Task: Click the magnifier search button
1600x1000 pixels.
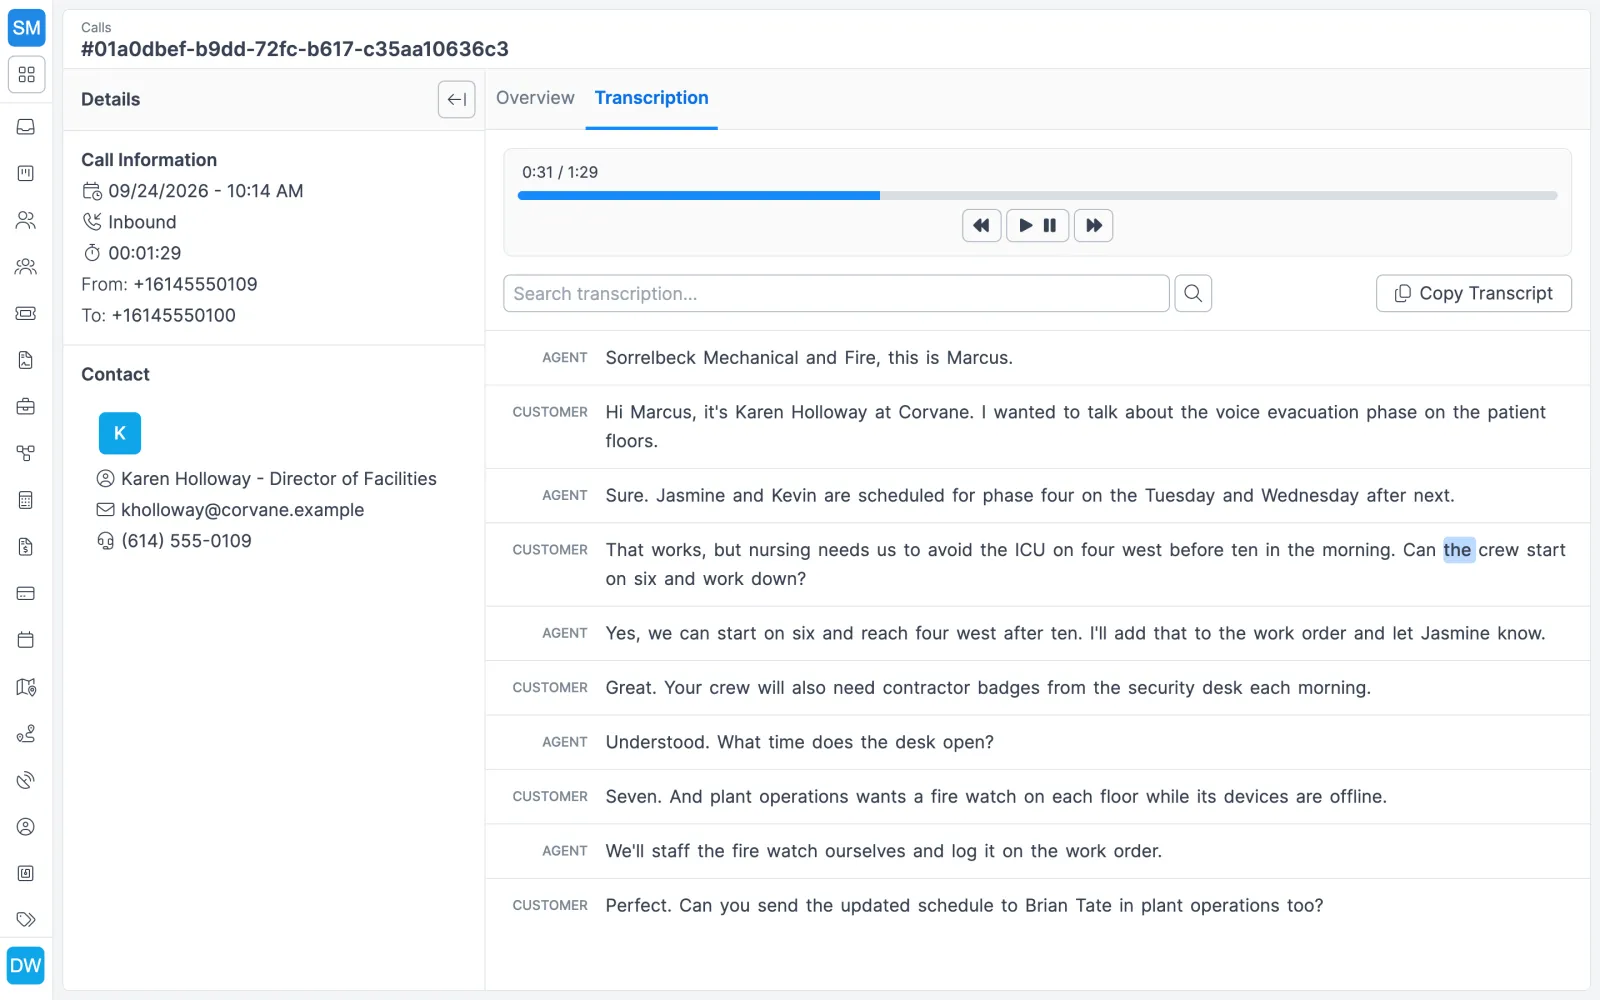Action: tap(1193, 293)
